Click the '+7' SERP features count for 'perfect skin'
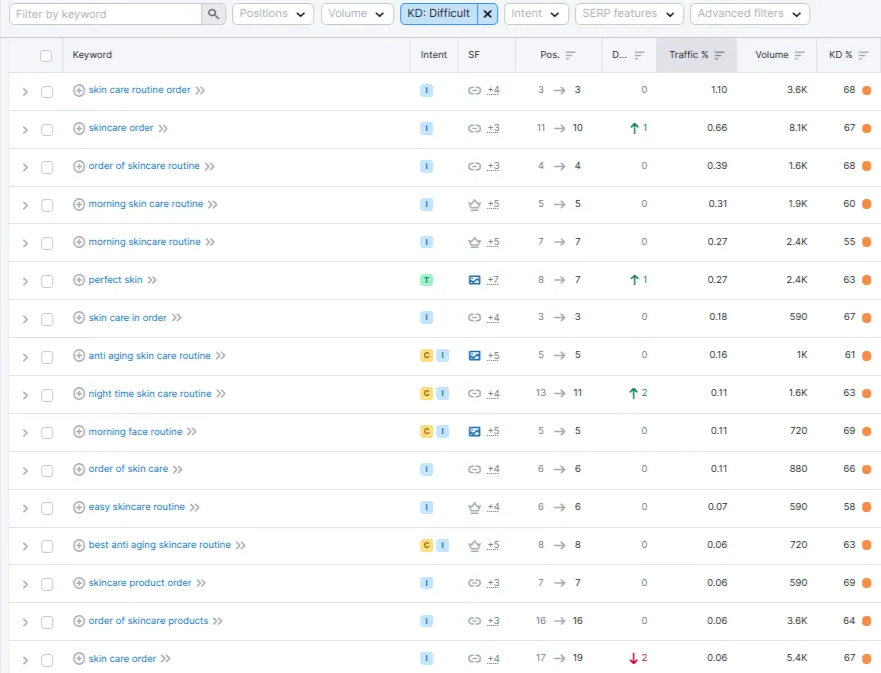Screen dimensions: 881x673 (493, 280)
